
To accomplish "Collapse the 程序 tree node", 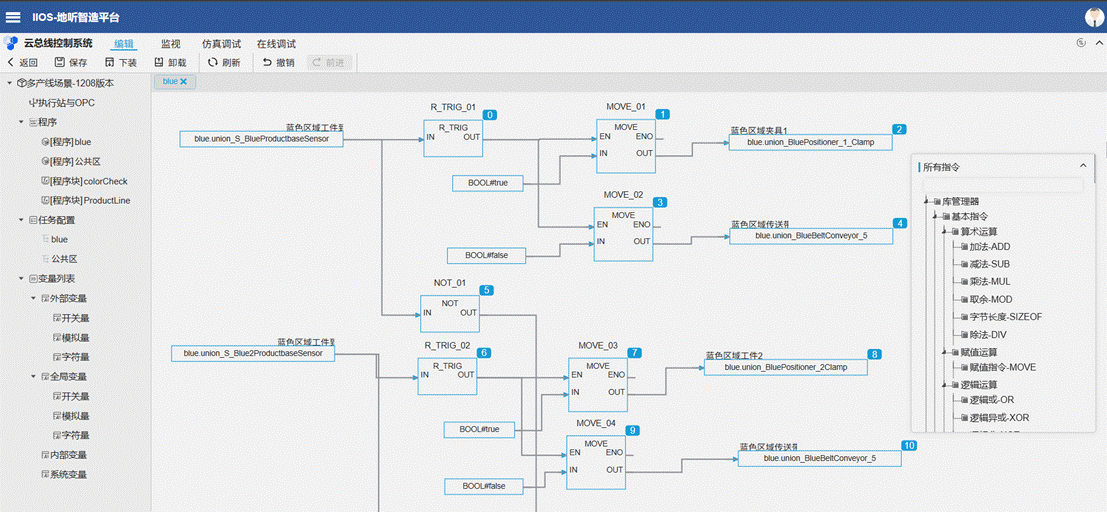I will pyautogui.click(x=21, y=122).
